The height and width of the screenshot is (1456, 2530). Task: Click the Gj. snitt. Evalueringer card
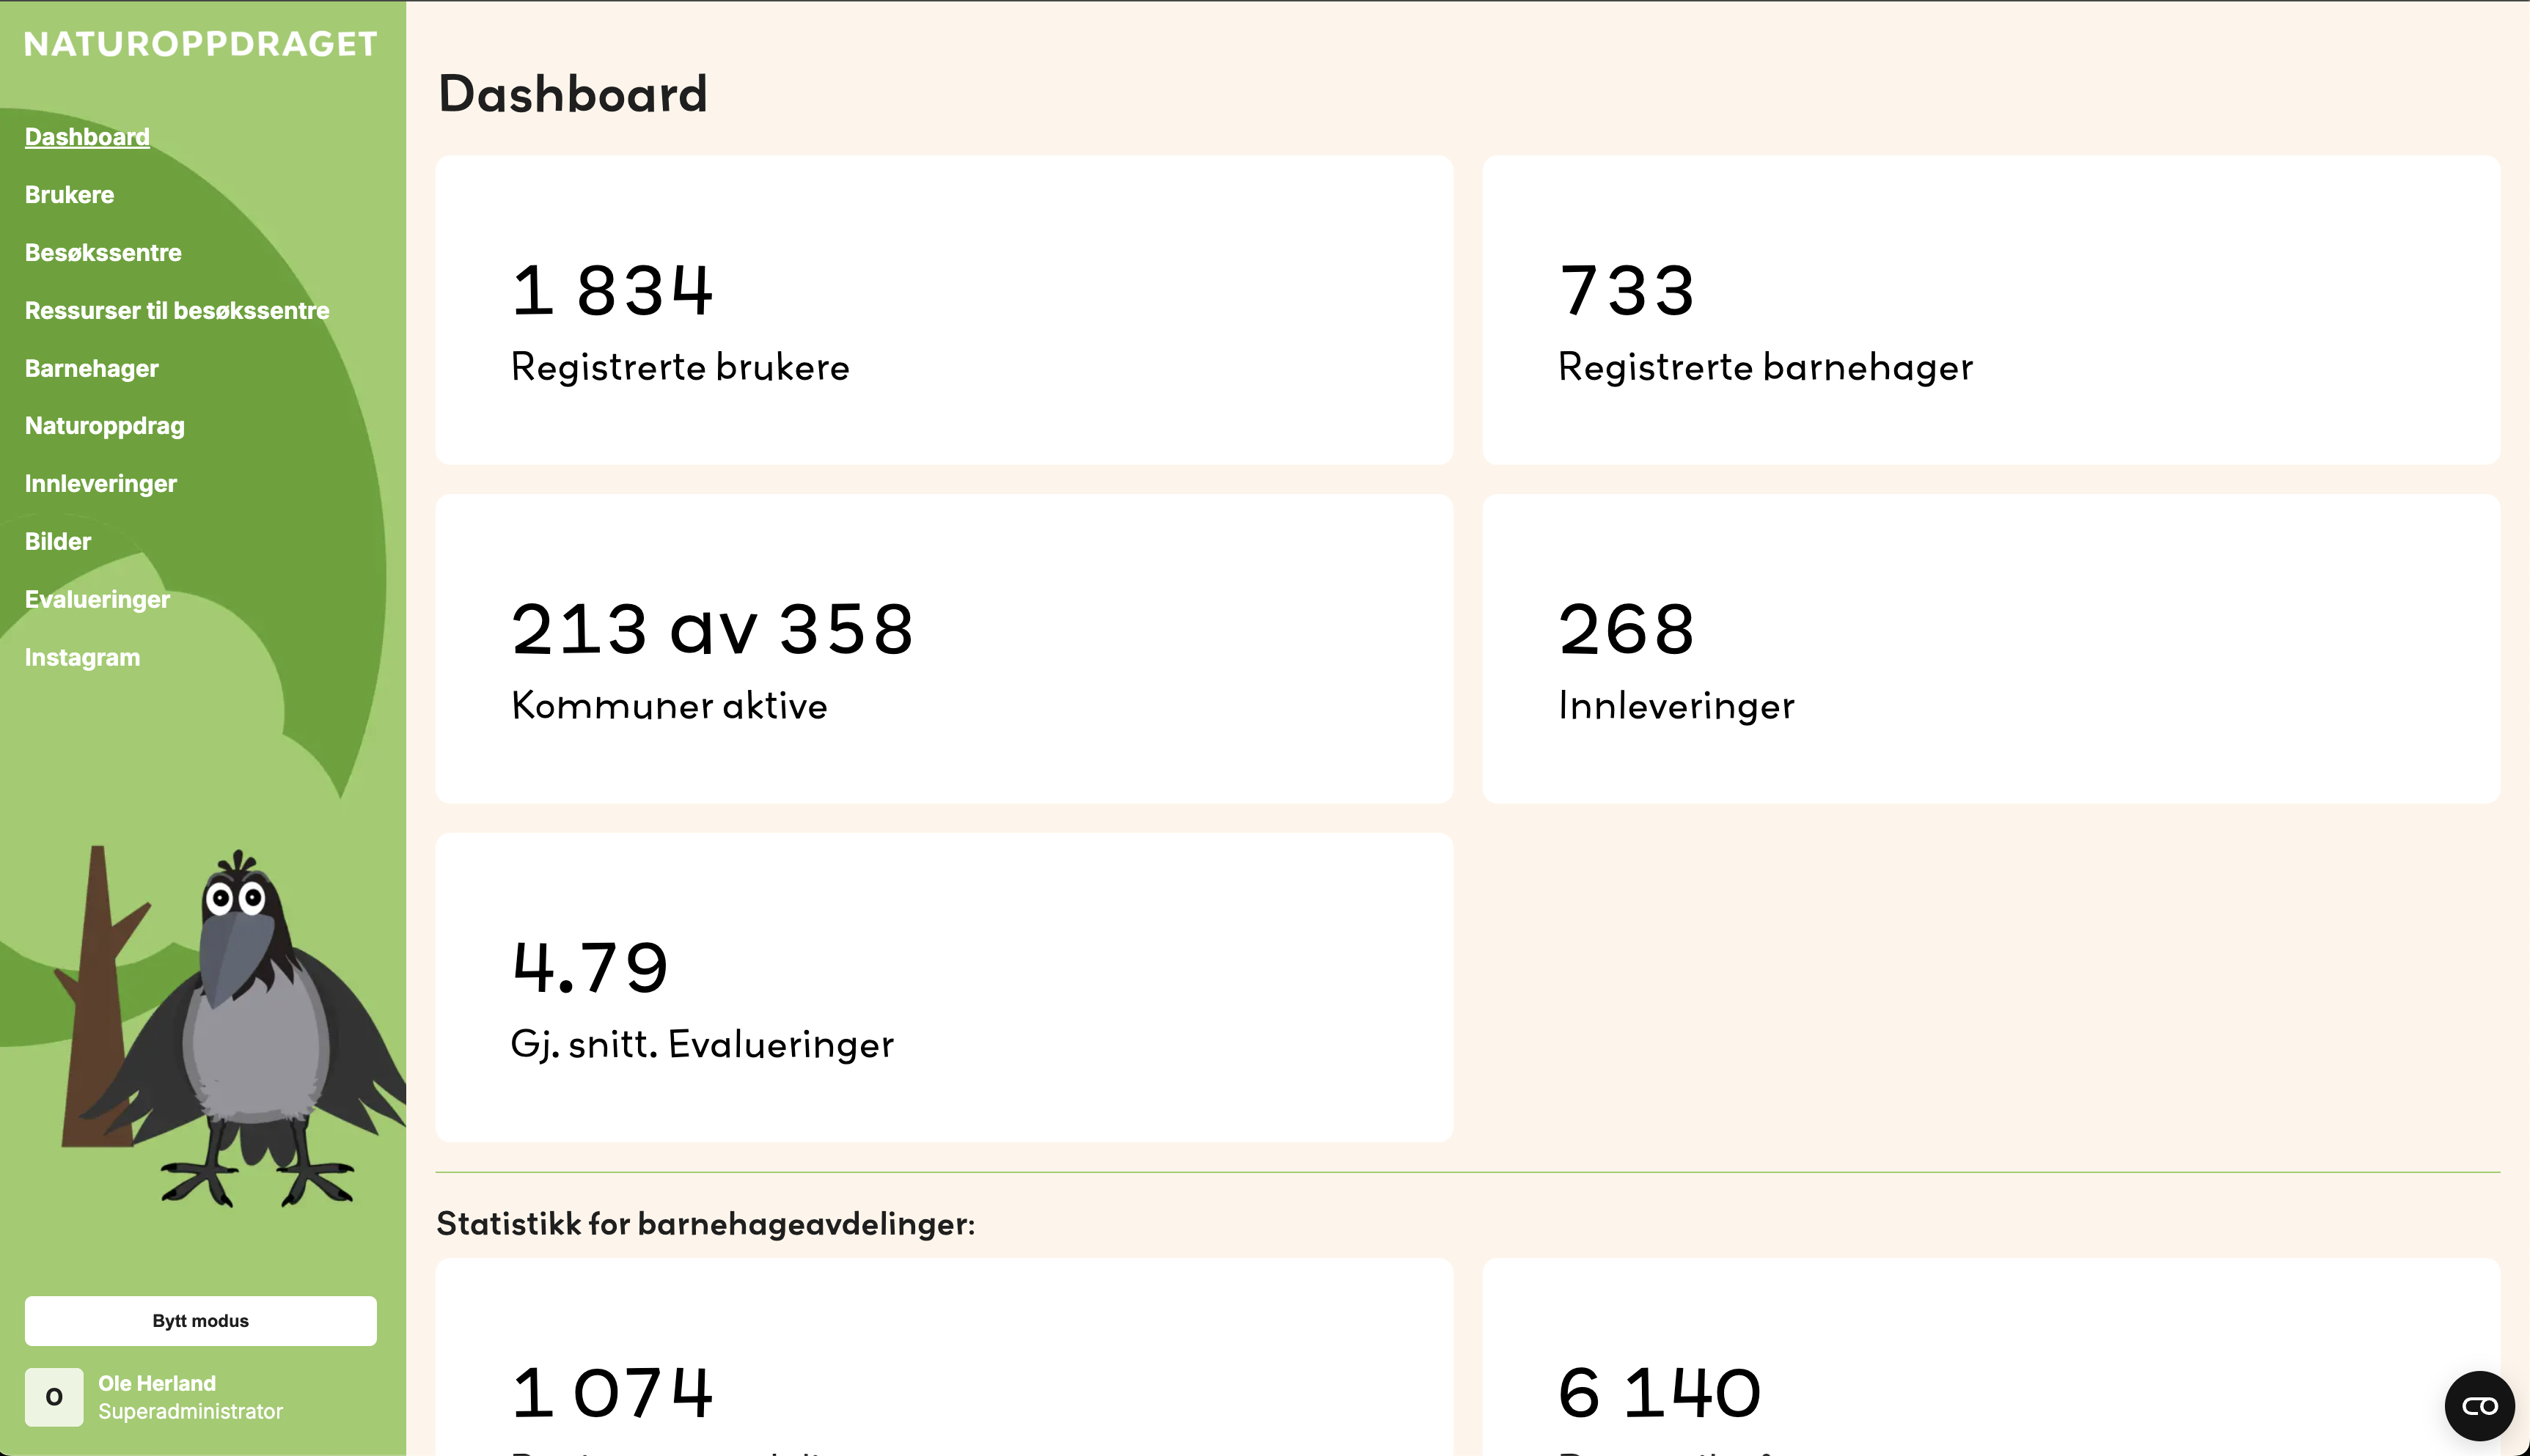click(944, 987)
